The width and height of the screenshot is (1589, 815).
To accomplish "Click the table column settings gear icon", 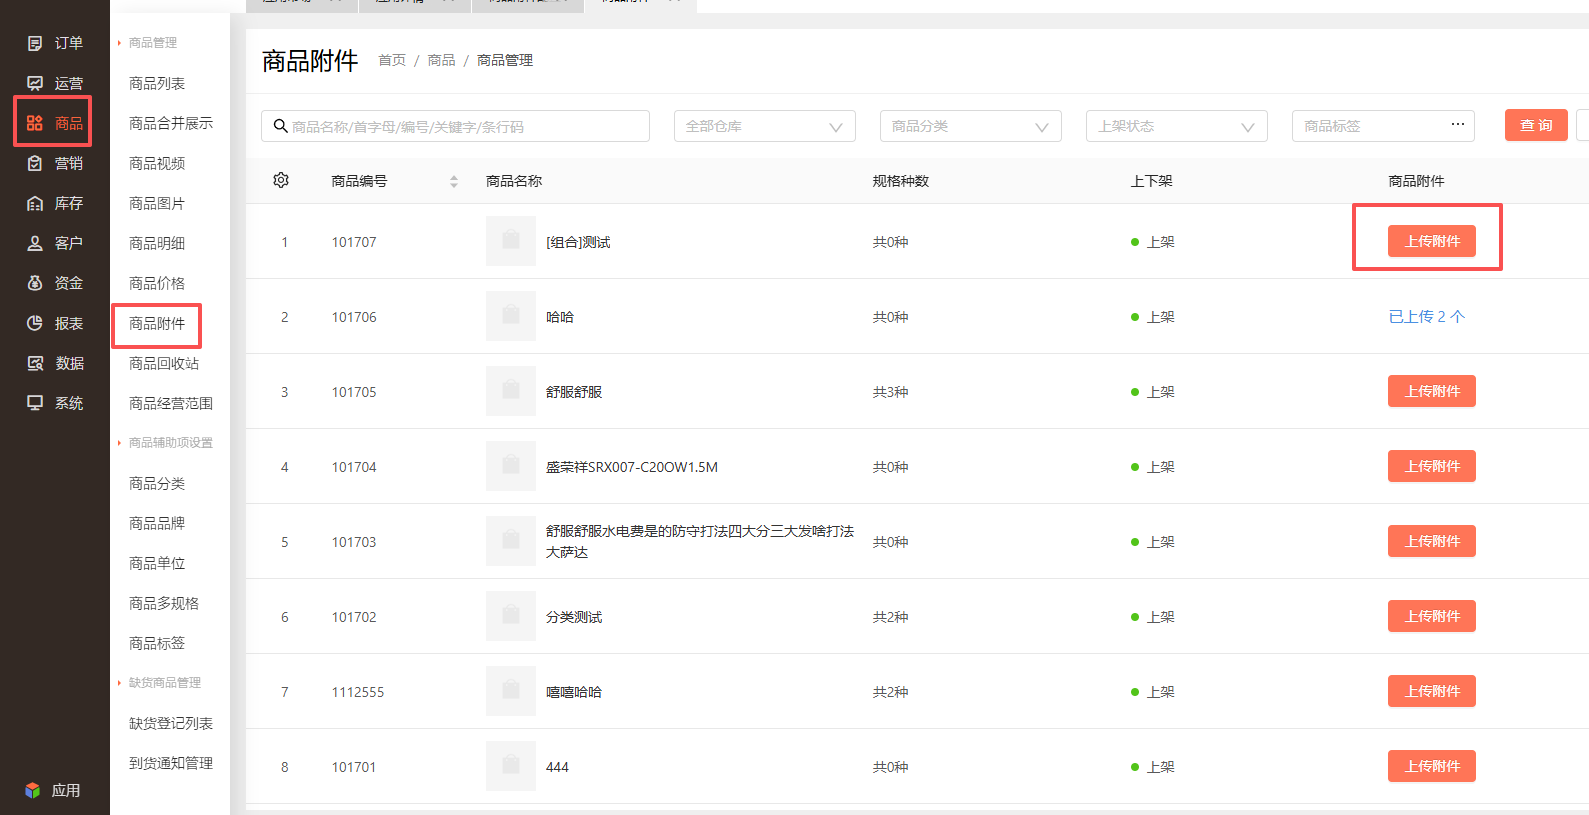I will [281, 180].
